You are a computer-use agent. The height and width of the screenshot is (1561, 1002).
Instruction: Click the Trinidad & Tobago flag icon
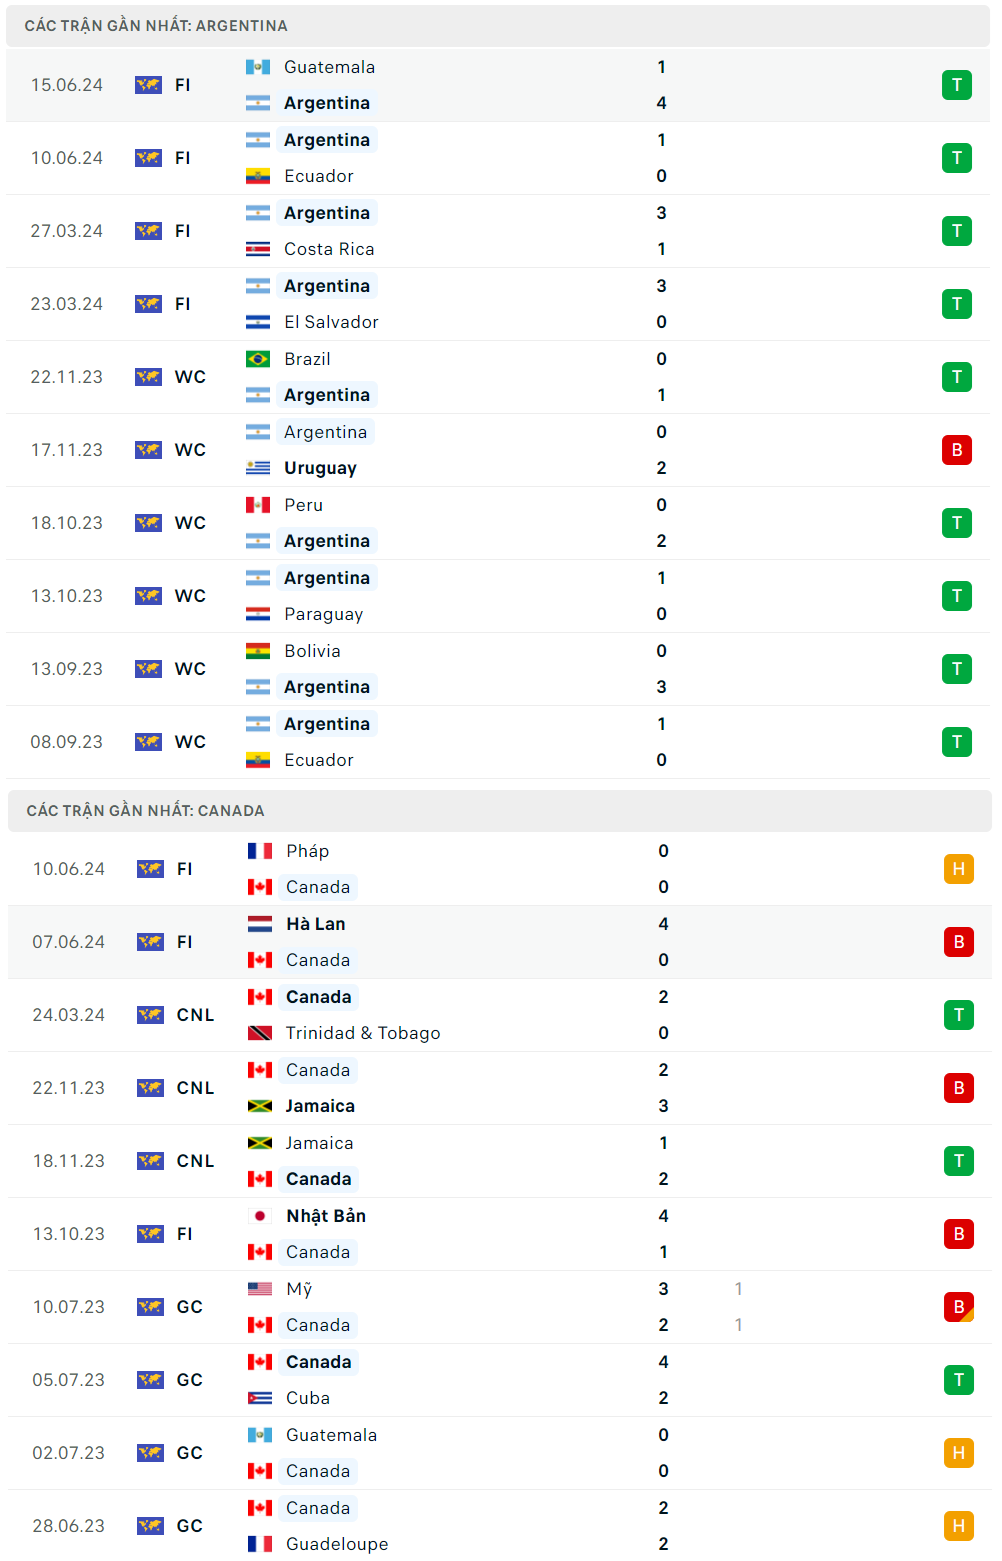pyautogui.click(x=260, y=1033)
